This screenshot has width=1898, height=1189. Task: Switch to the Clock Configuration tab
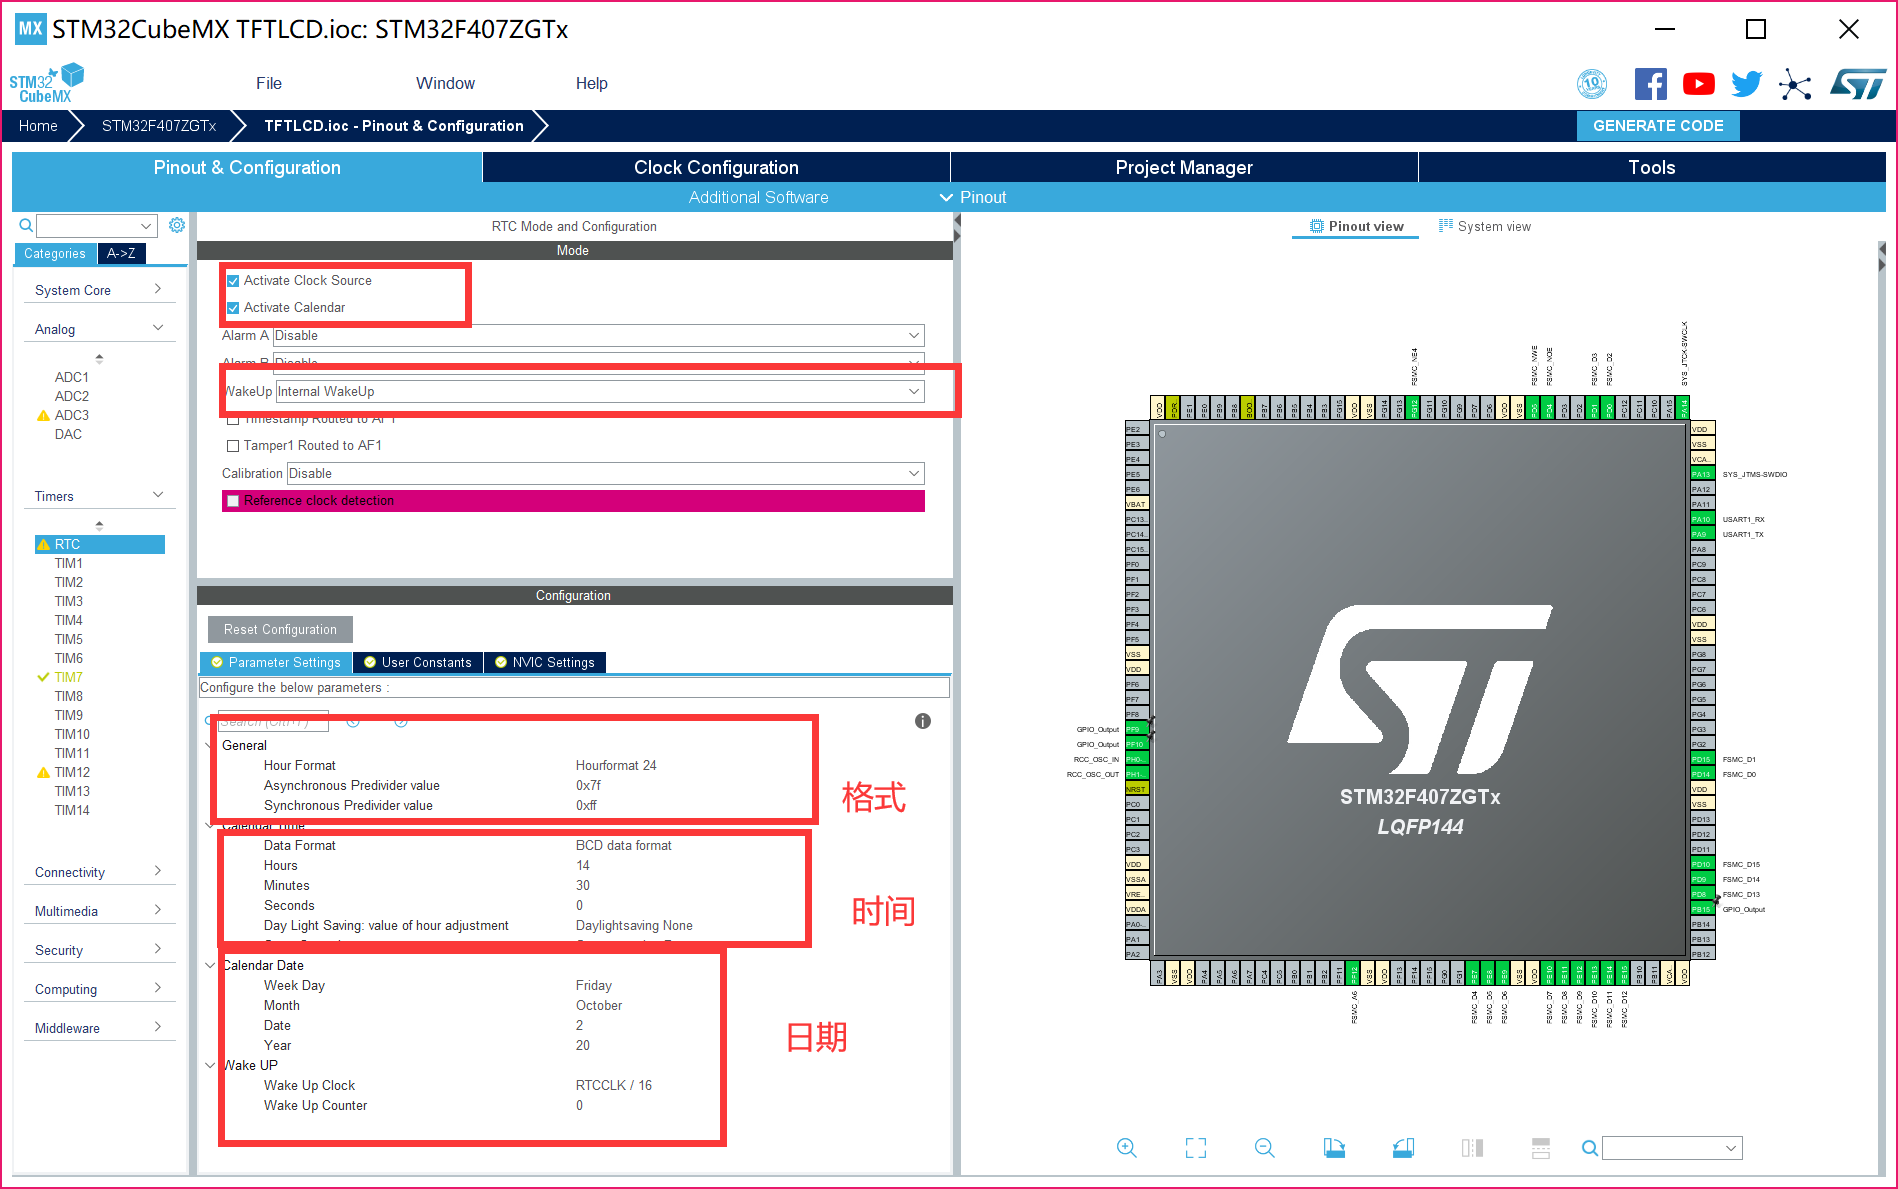716,167
